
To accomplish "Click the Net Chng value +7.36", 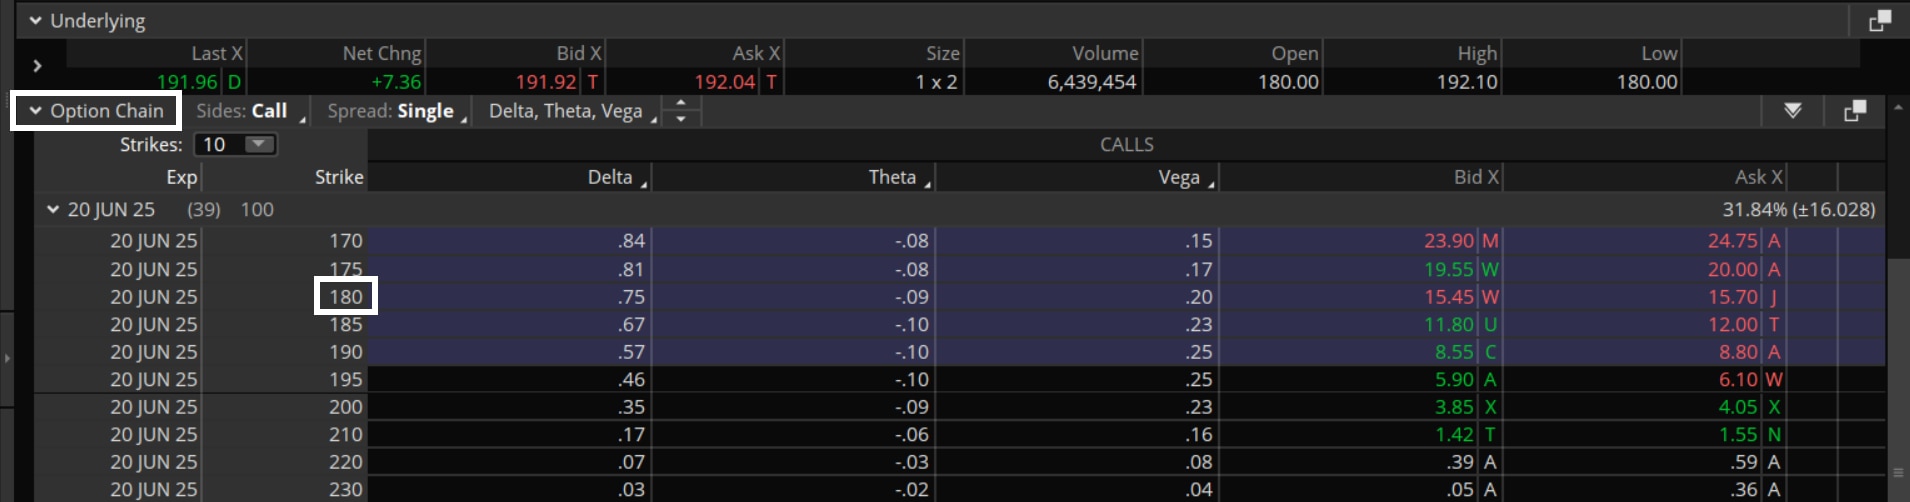I will pyautogui.click(x=396, y=82).
